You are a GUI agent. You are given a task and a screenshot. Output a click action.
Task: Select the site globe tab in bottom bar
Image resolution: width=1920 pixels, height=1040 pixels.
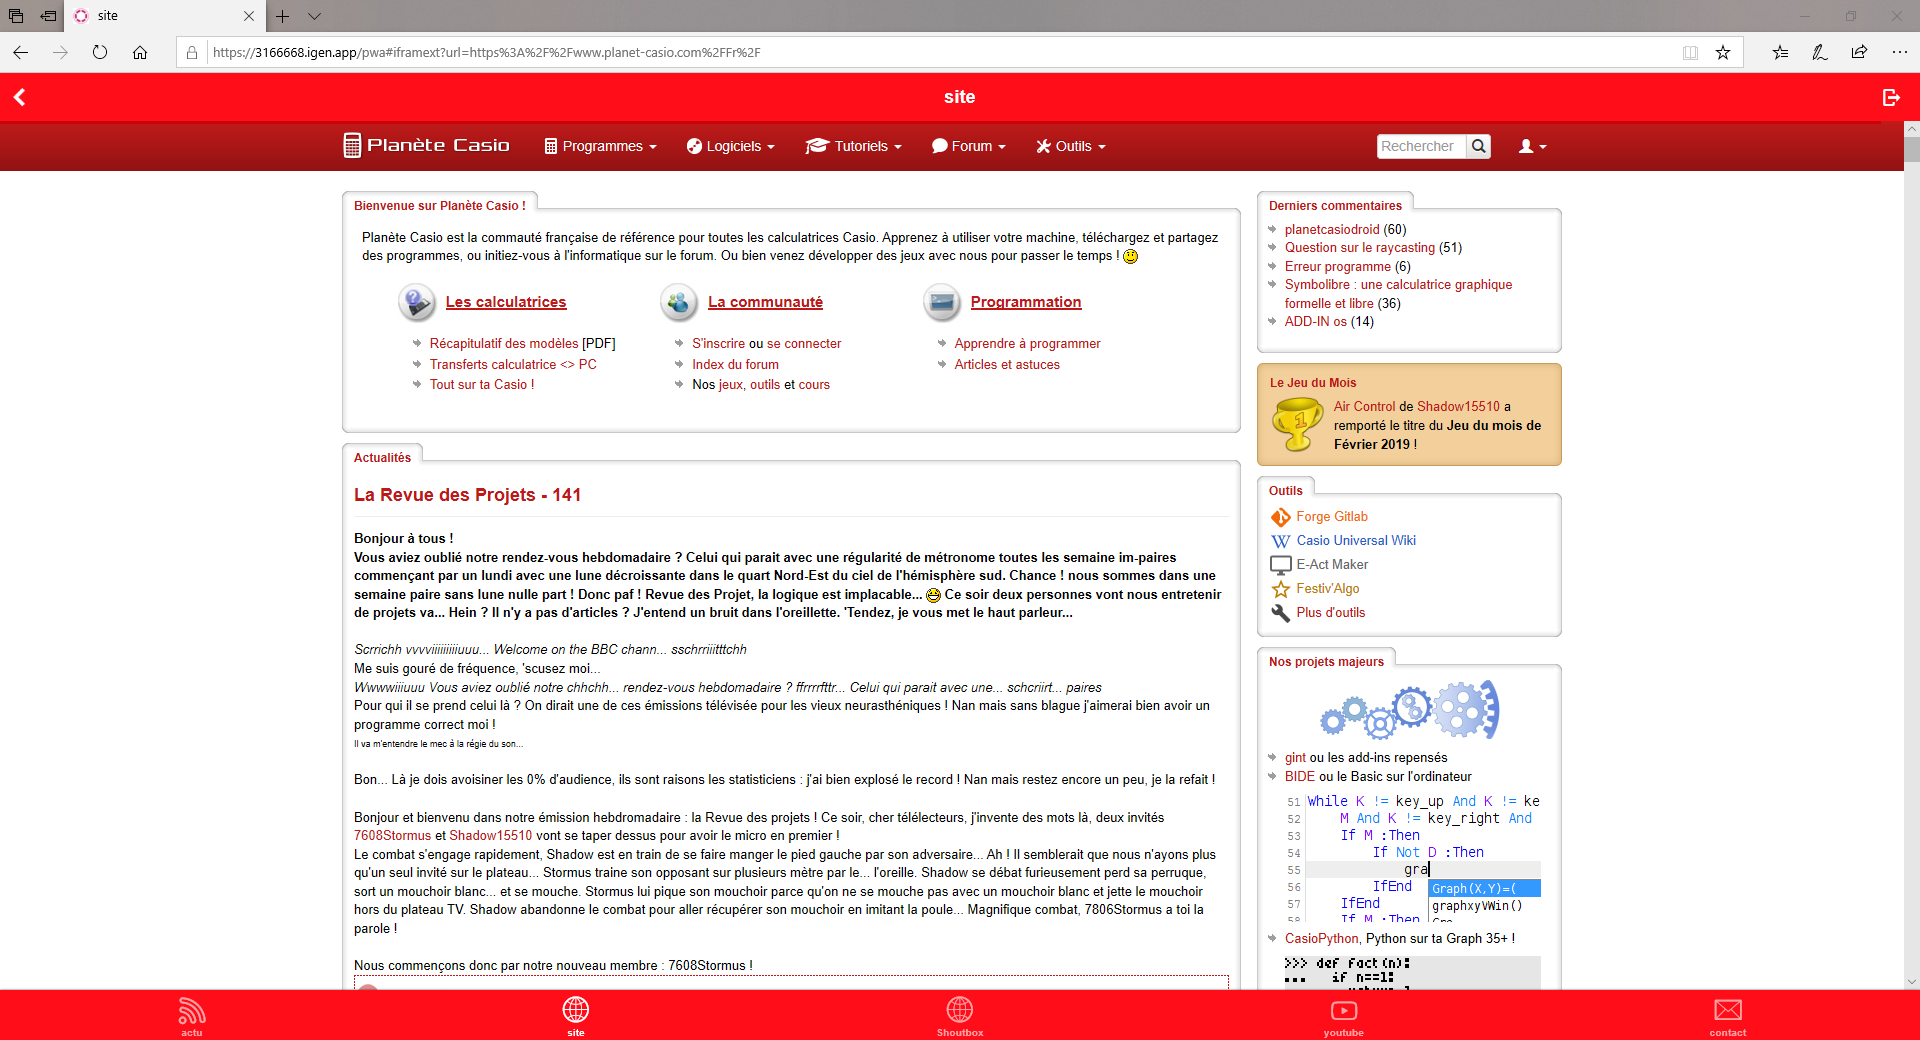[x=576, y=1015]
